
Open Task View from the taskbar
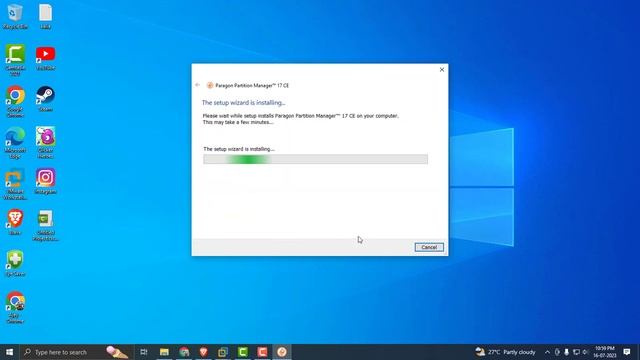click(x=144, y=352)
